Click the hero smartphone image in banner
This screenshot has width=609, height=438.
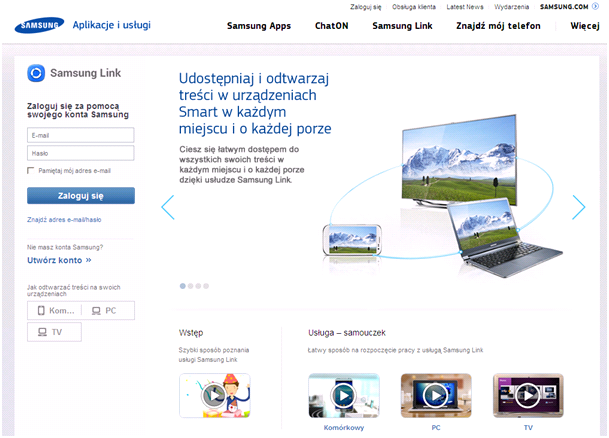tap(352, 240)
